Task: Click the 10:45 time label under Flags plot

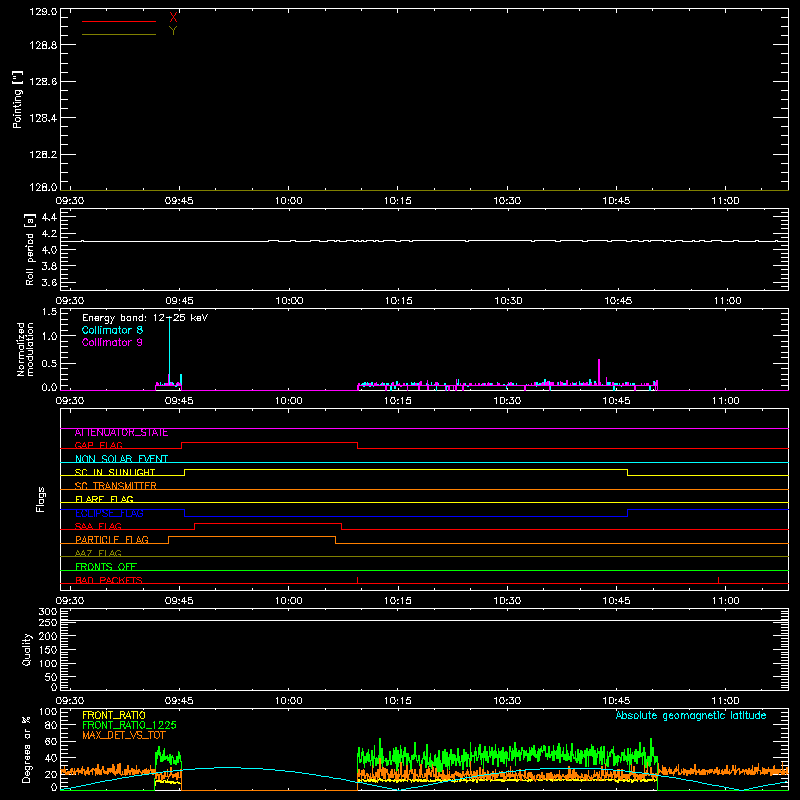Action: (616, 601)
